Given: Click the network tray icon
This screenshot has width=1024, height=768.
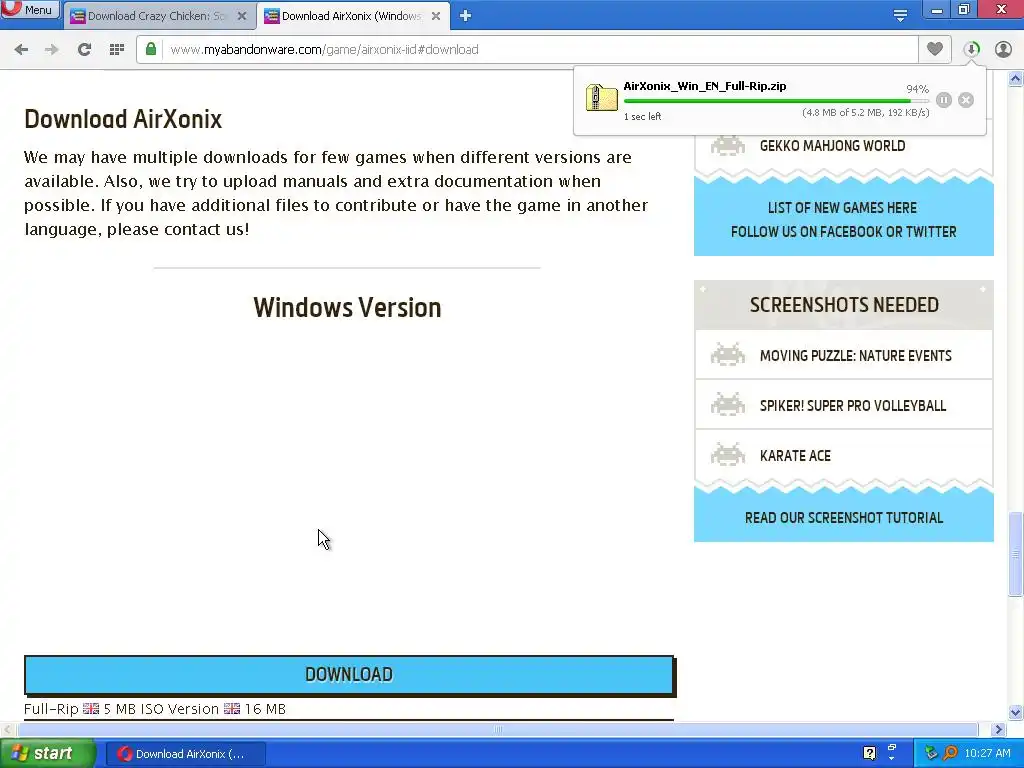Looking at the screenshot, I should (931, 753).
